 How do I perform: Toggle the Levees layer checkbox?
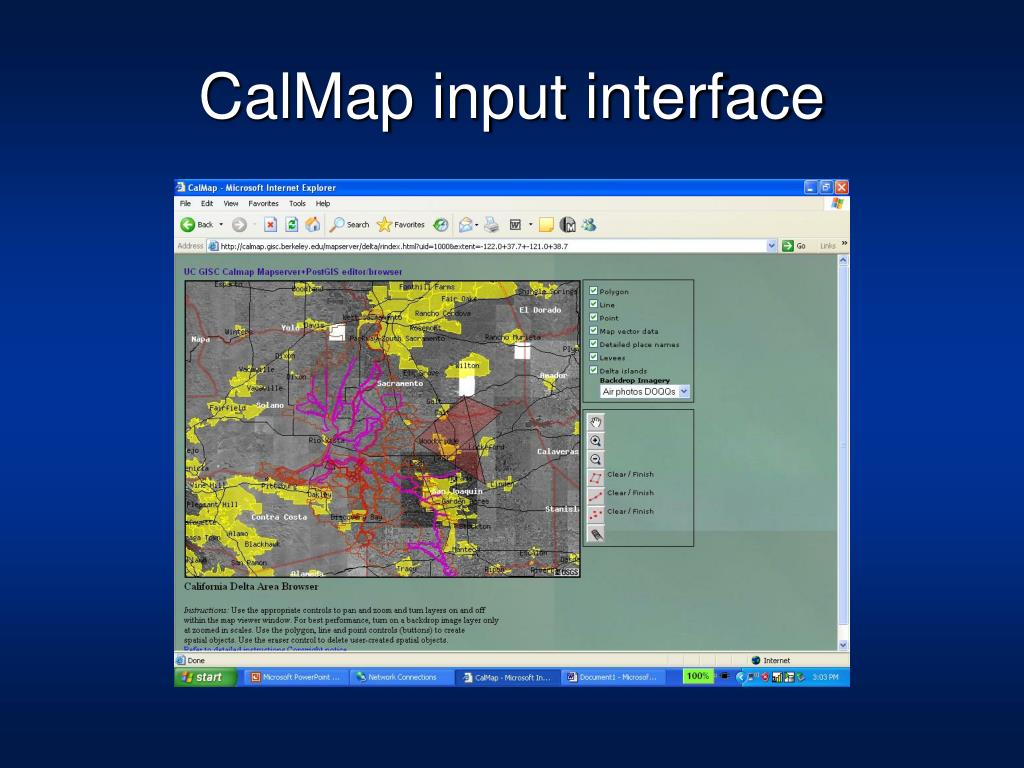click(594, 357)
